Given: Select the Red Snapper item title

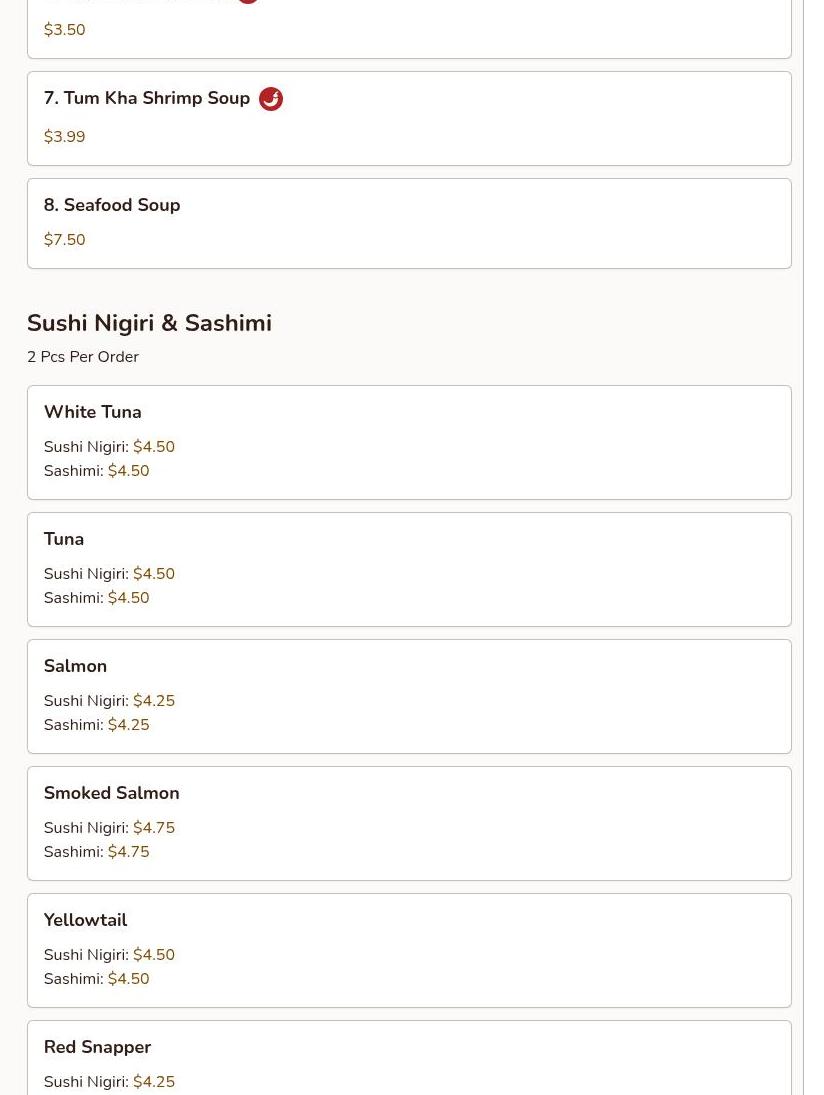Looking at the screenshot, I should (x=98, y=1048).
